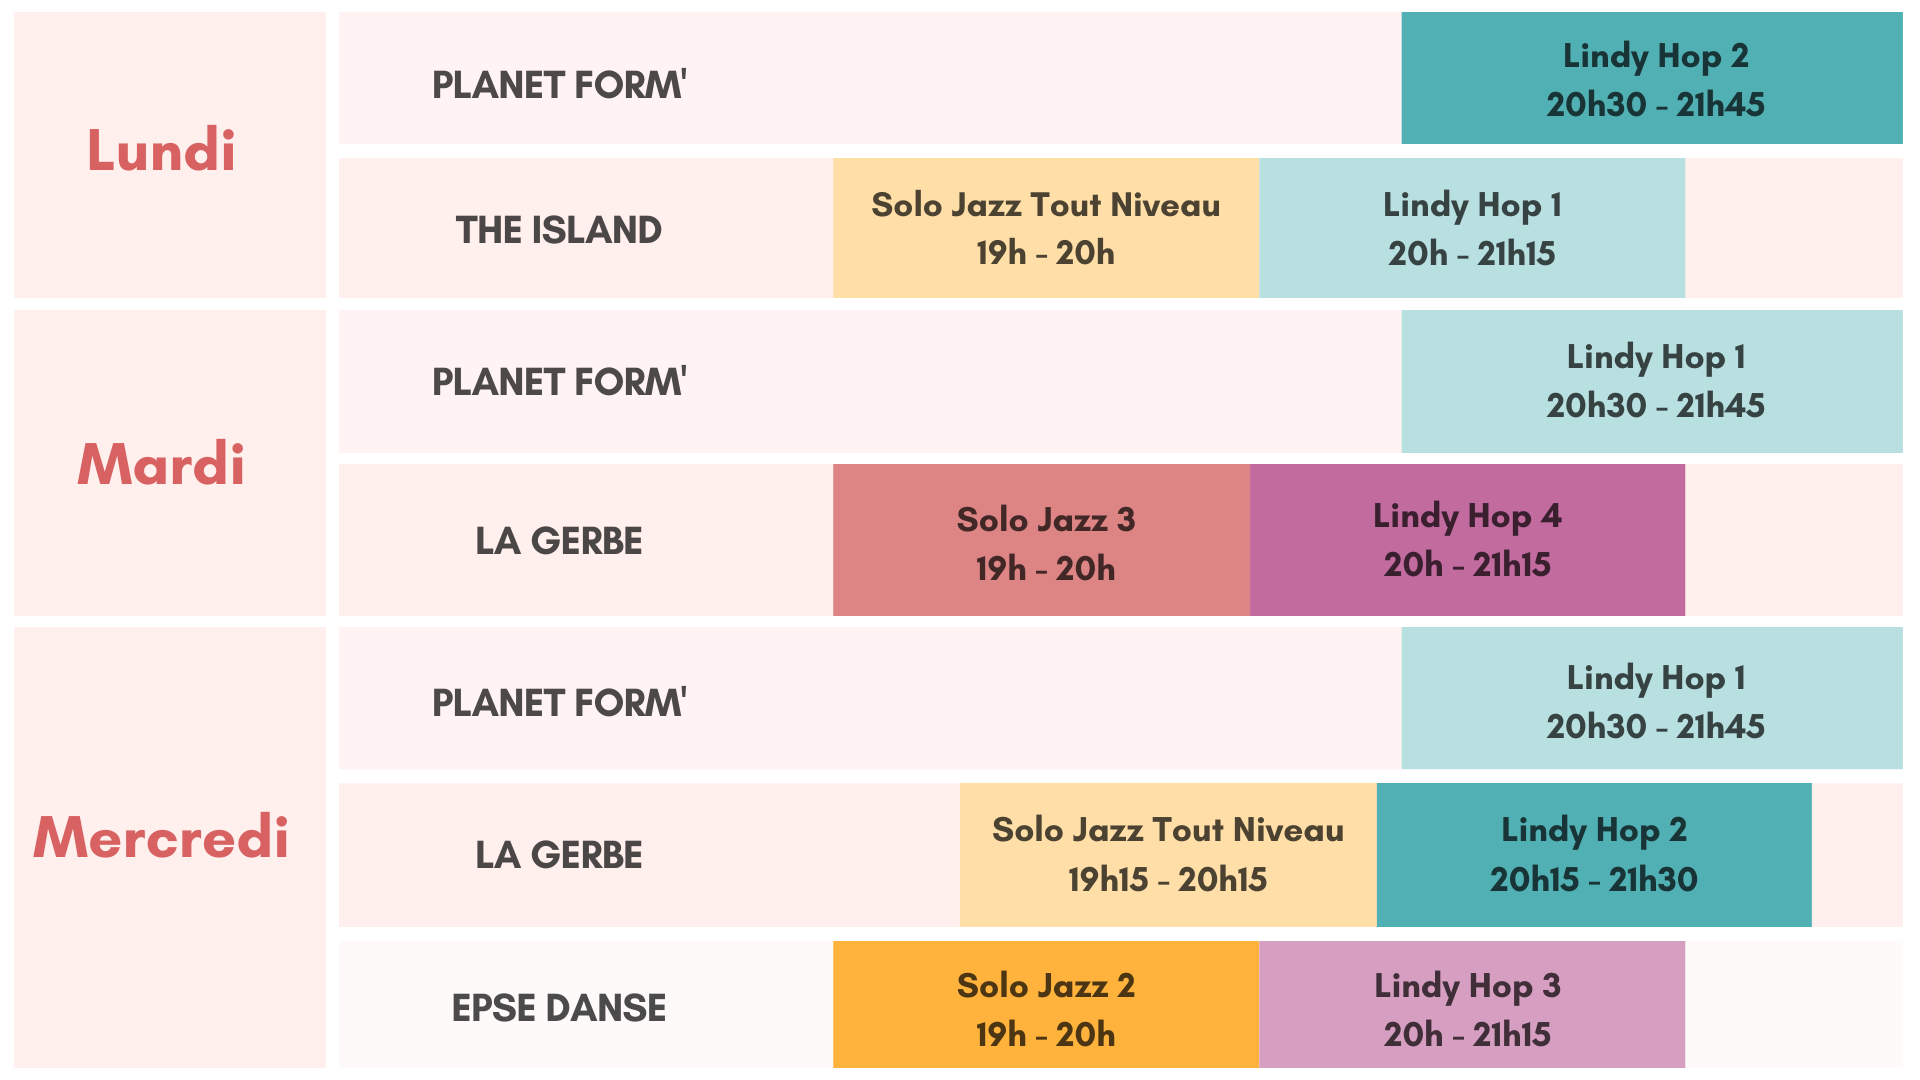Select Monday Lindy Hop 2 at Planet Form'
The height and width of the screenshot is (1080, 1920).
pyautogui.click(x=1652, y=78)
